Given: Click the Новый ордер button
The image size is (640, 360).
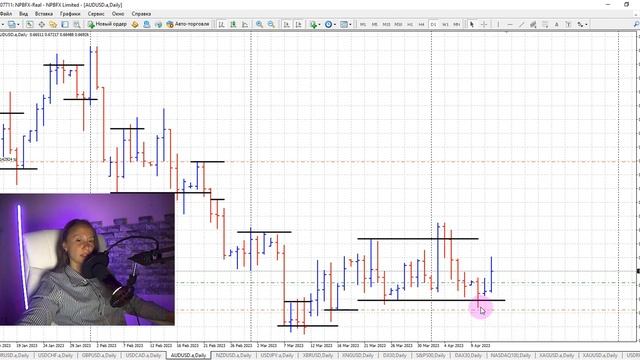Looking at the screenshot, I should 107,24.
